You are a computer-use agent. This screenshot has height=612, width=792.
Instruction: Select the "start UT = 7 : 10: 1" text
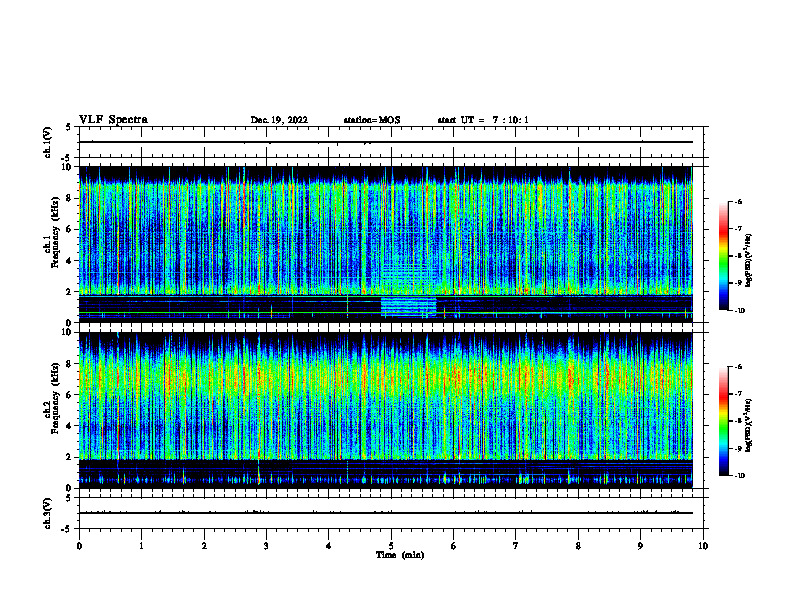click(x=483, y=120)
